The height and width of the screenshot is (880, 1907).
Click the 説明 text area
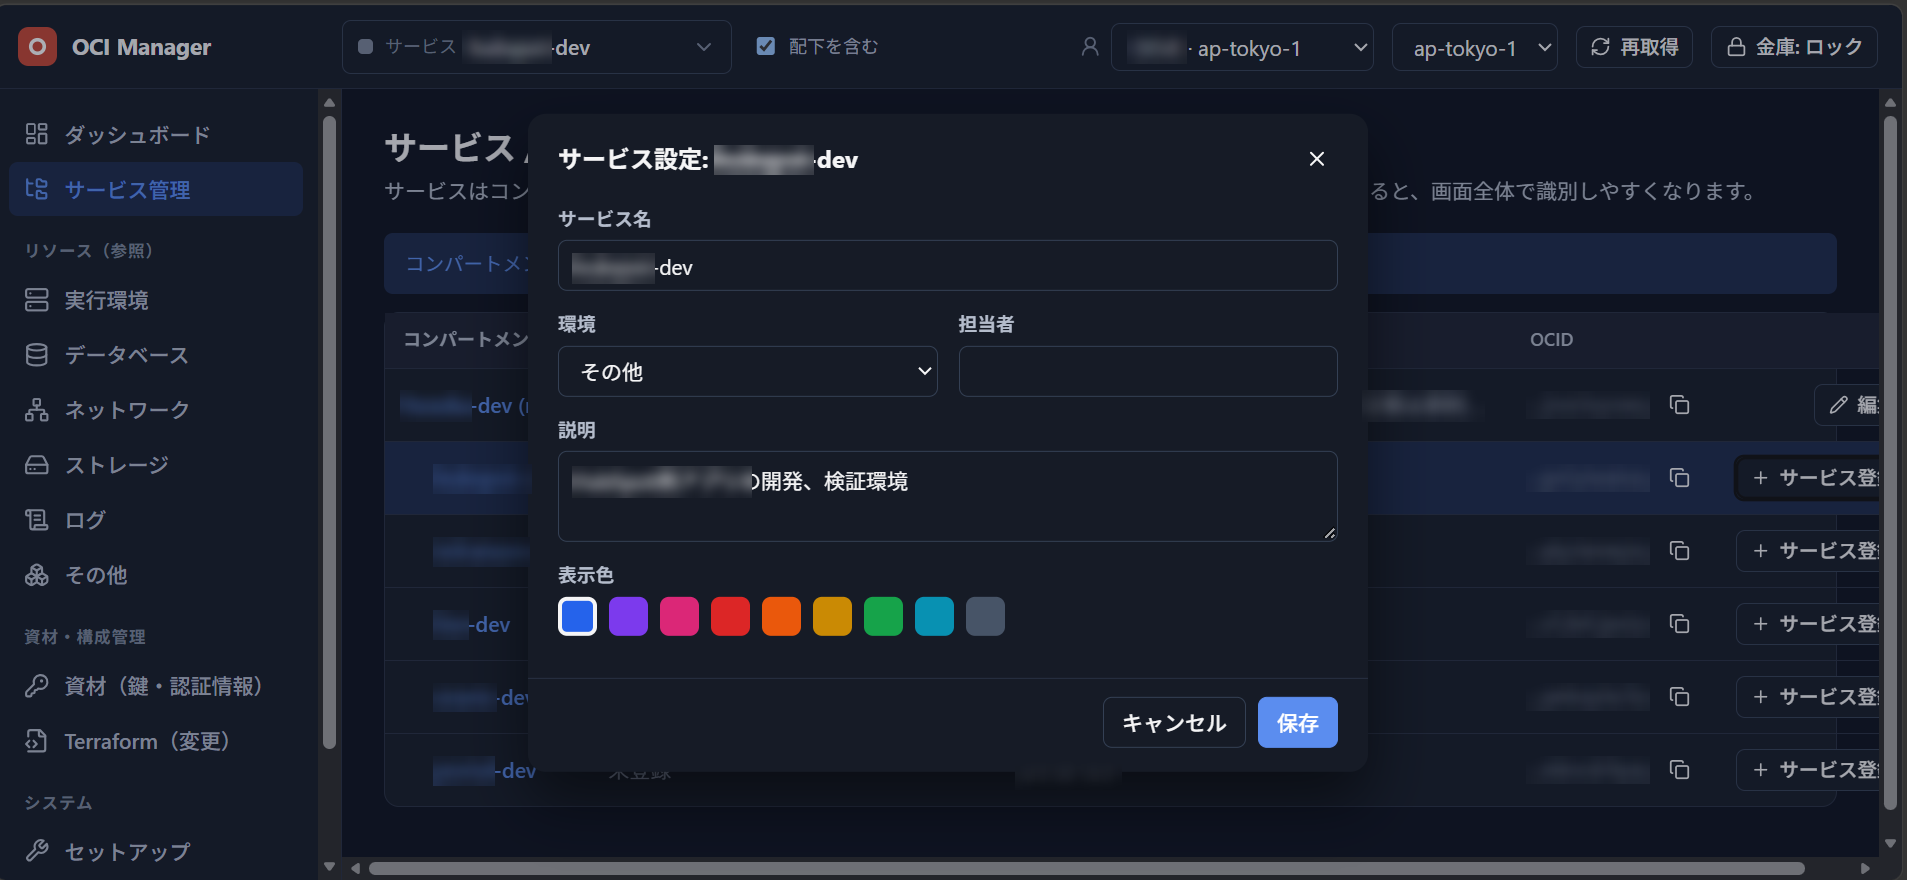pos(947,497)
